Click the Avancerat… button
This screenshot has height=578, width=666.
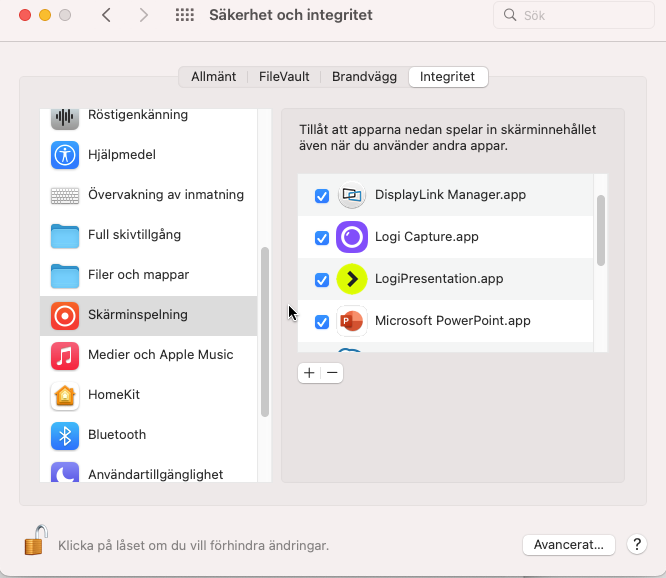pos(568,545)
